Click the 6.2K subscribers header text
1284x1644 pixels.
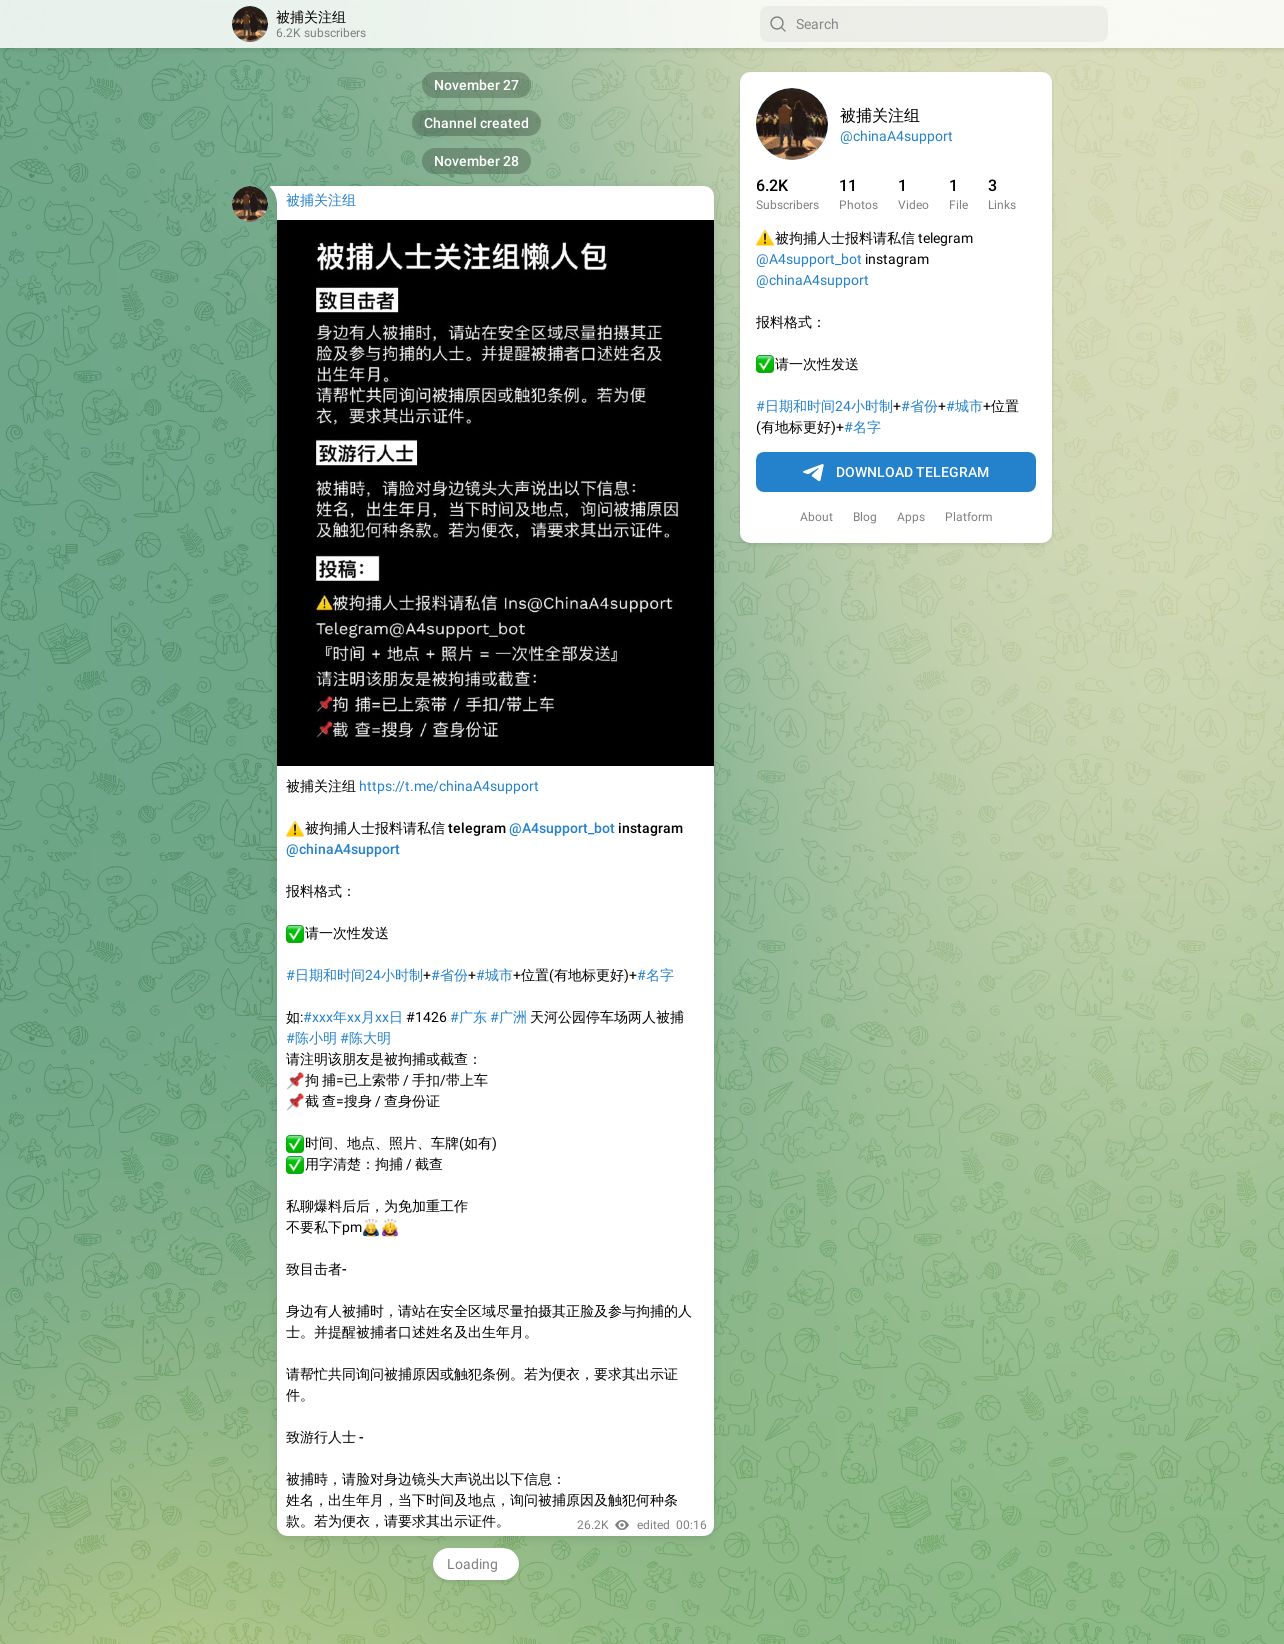coord(321,33)
